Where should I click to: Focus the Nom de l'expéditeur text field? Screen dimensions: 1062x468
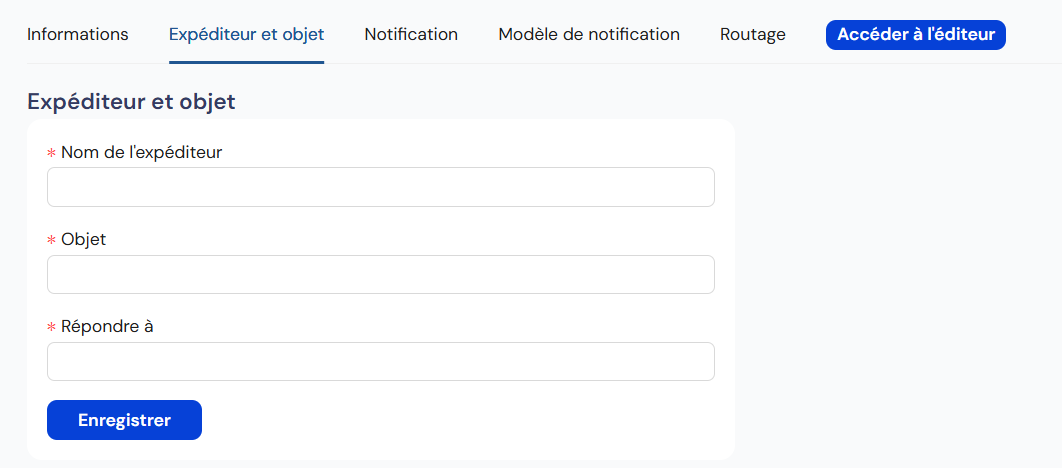pyautogui.click(x=380, y=187)
